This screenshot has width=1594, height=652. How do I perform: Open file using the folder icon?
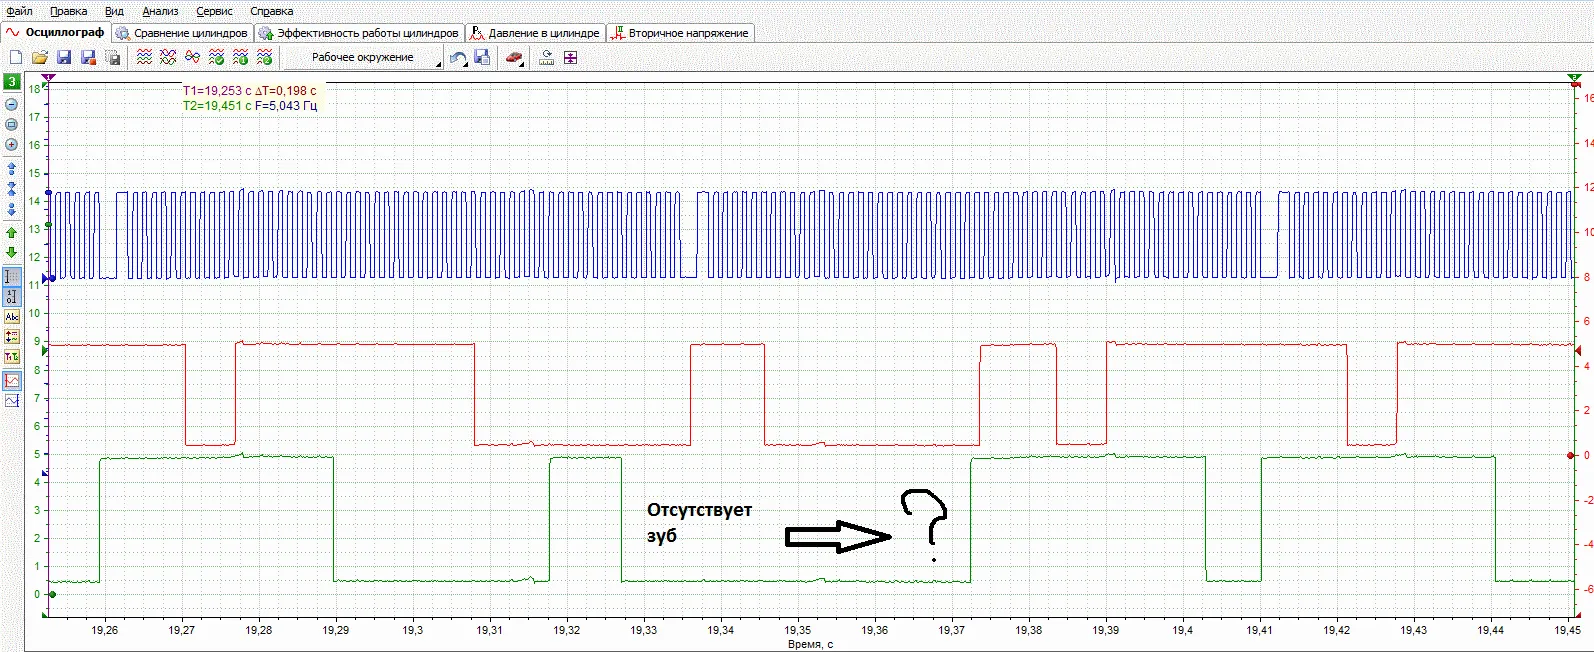40,58
